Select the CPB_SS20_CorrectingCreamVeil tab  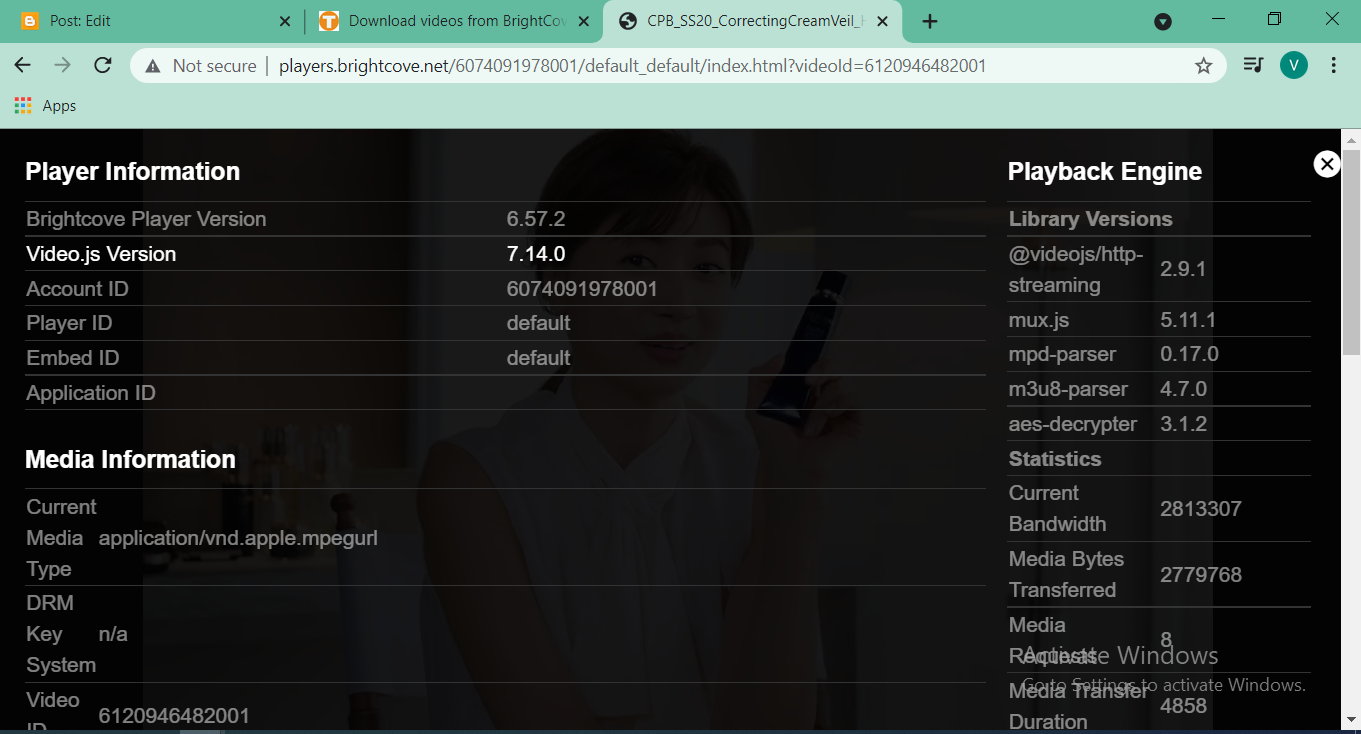753,21
